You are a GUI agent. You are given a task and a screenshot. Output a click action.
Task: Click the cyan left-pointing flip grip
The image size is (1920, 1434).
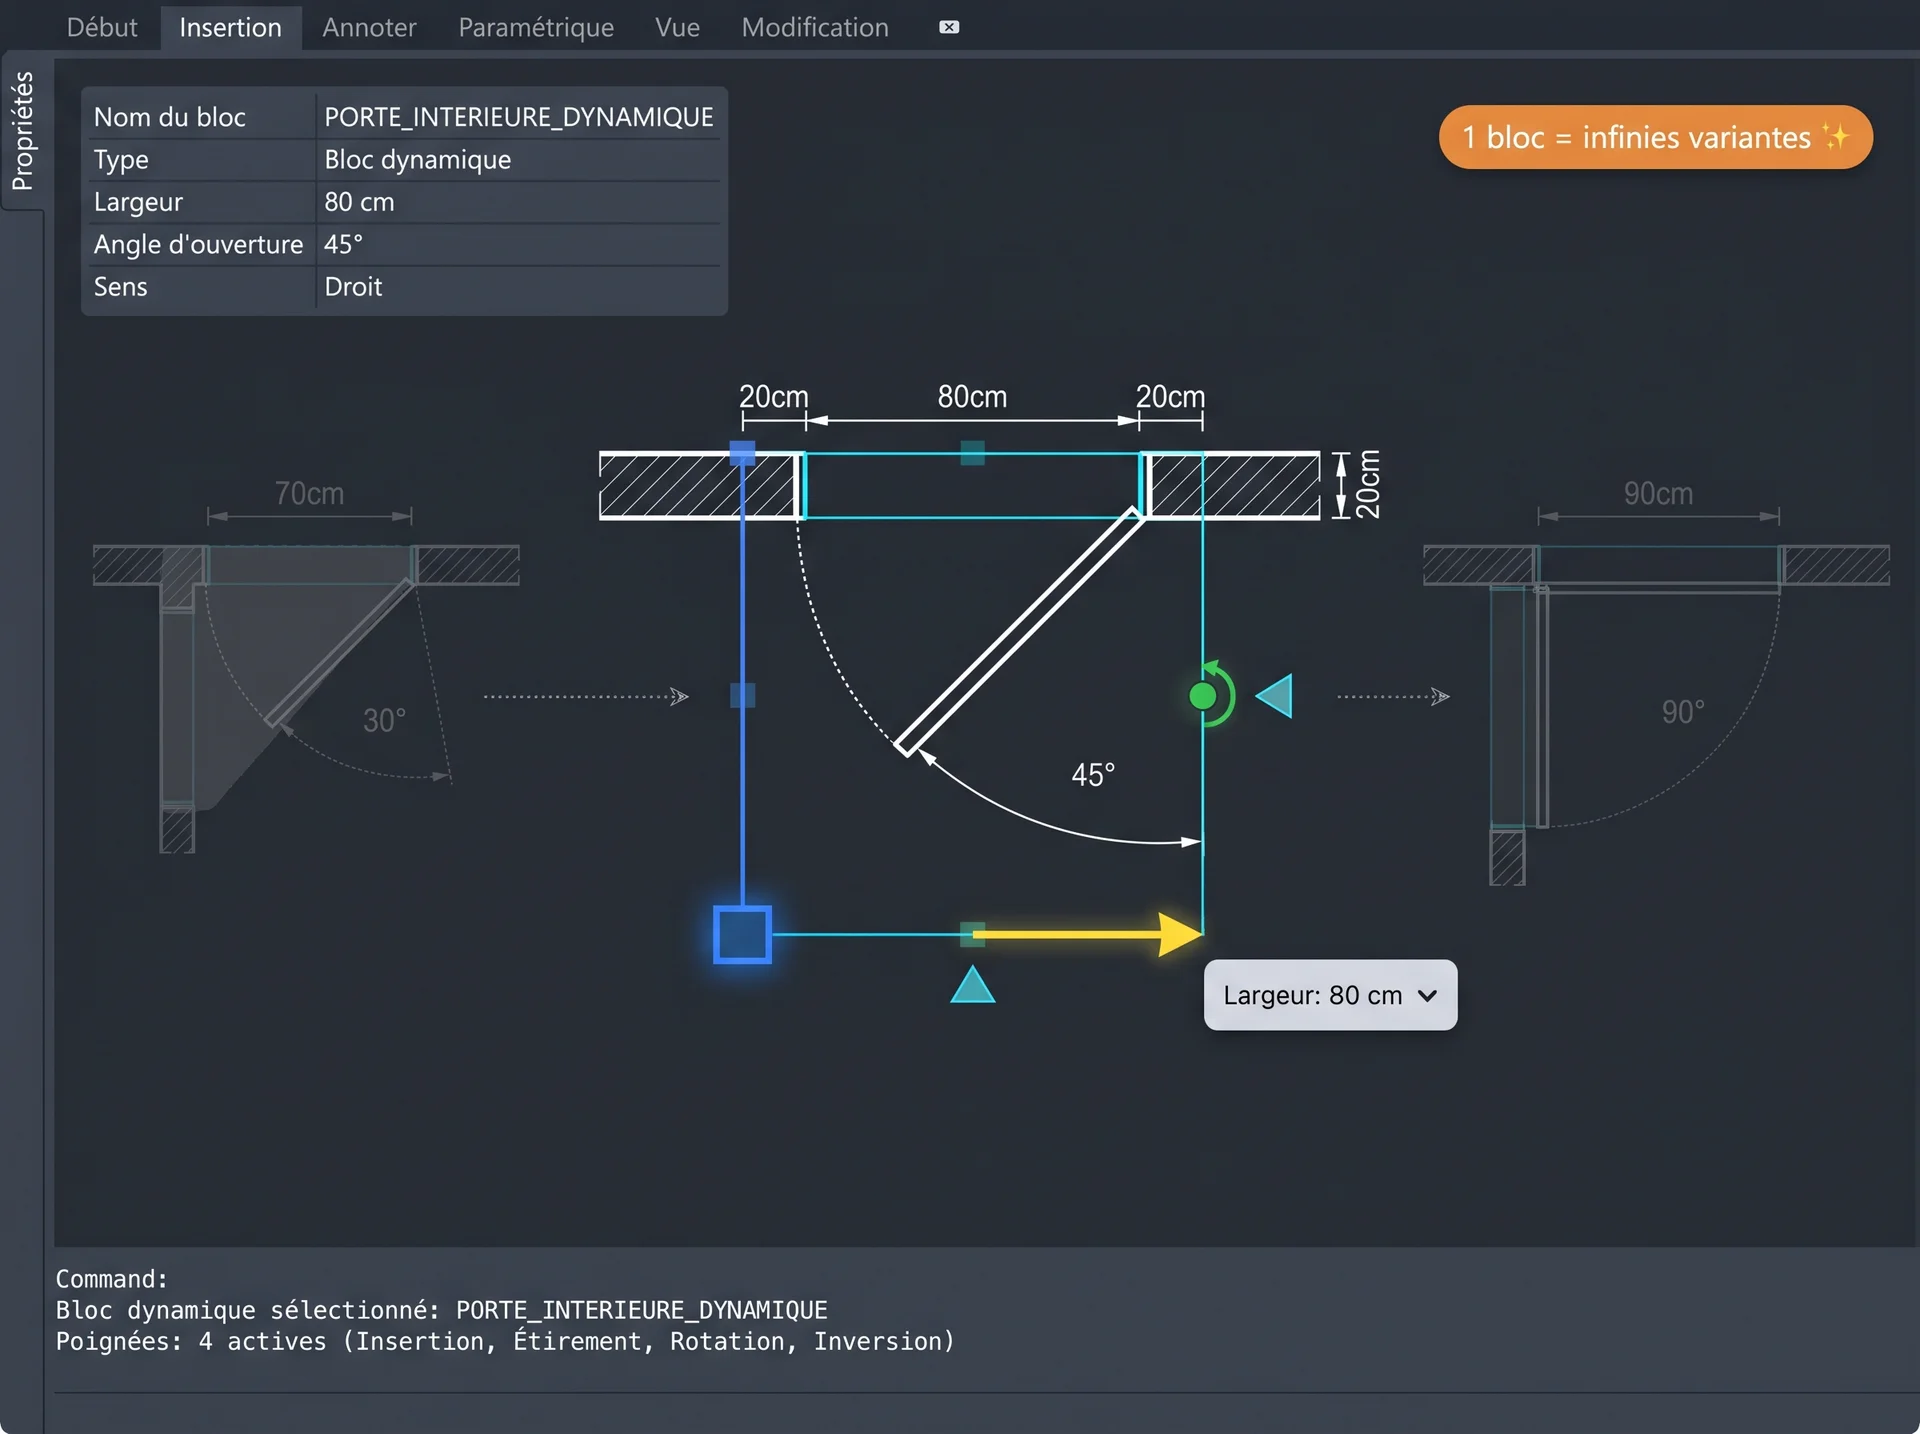[1274, 695]
